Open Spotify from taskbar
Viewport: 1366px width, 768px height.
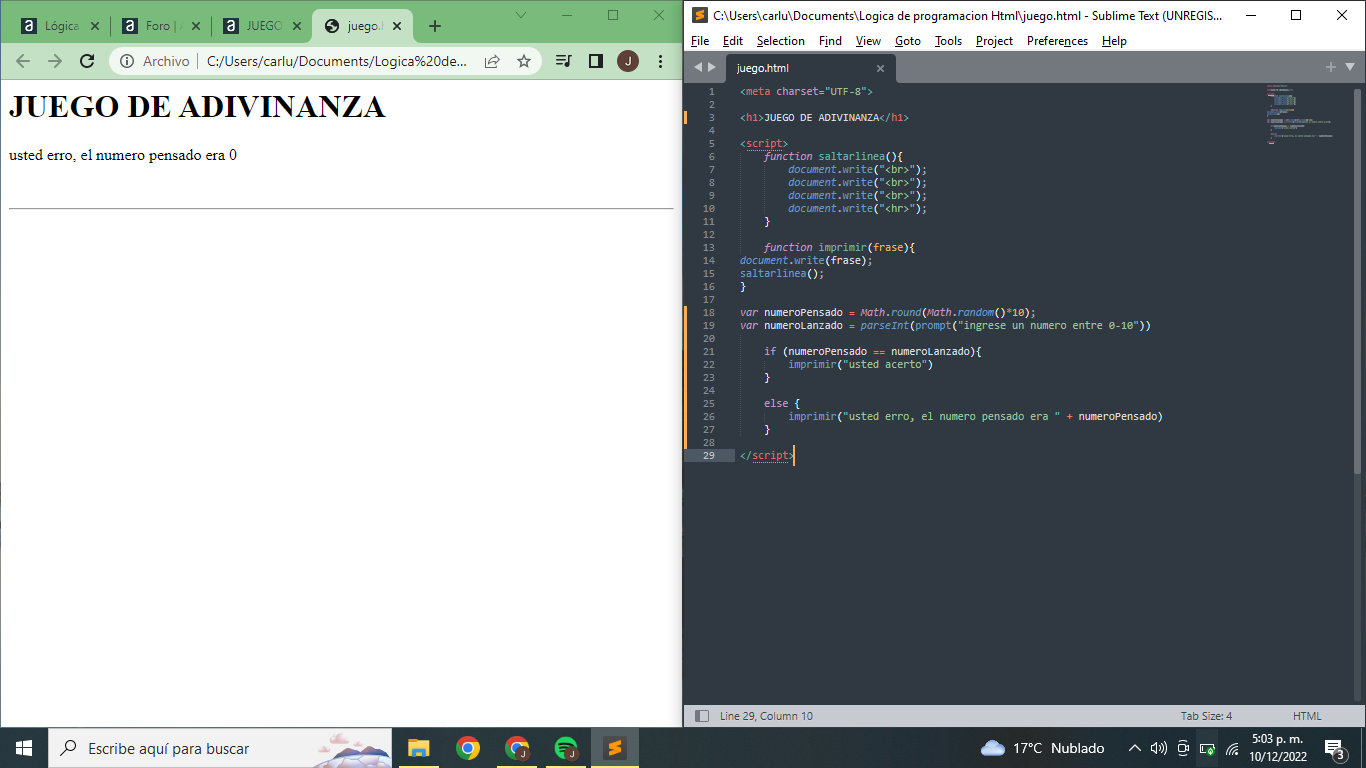coord(566,748)
